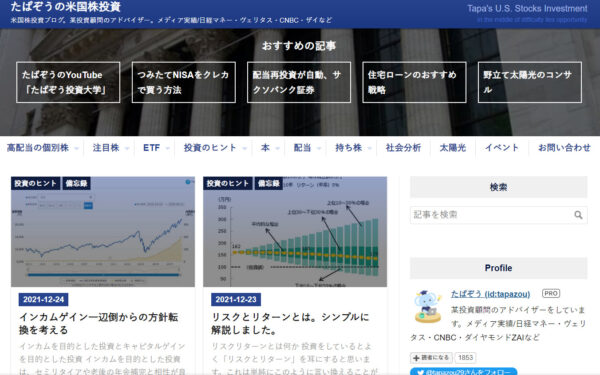This screenshot has height=375, width=600.
Task: Open the つみたてNISAをクレカで買う方法 box
Action: pyautogui.click(x=184, y=82)
